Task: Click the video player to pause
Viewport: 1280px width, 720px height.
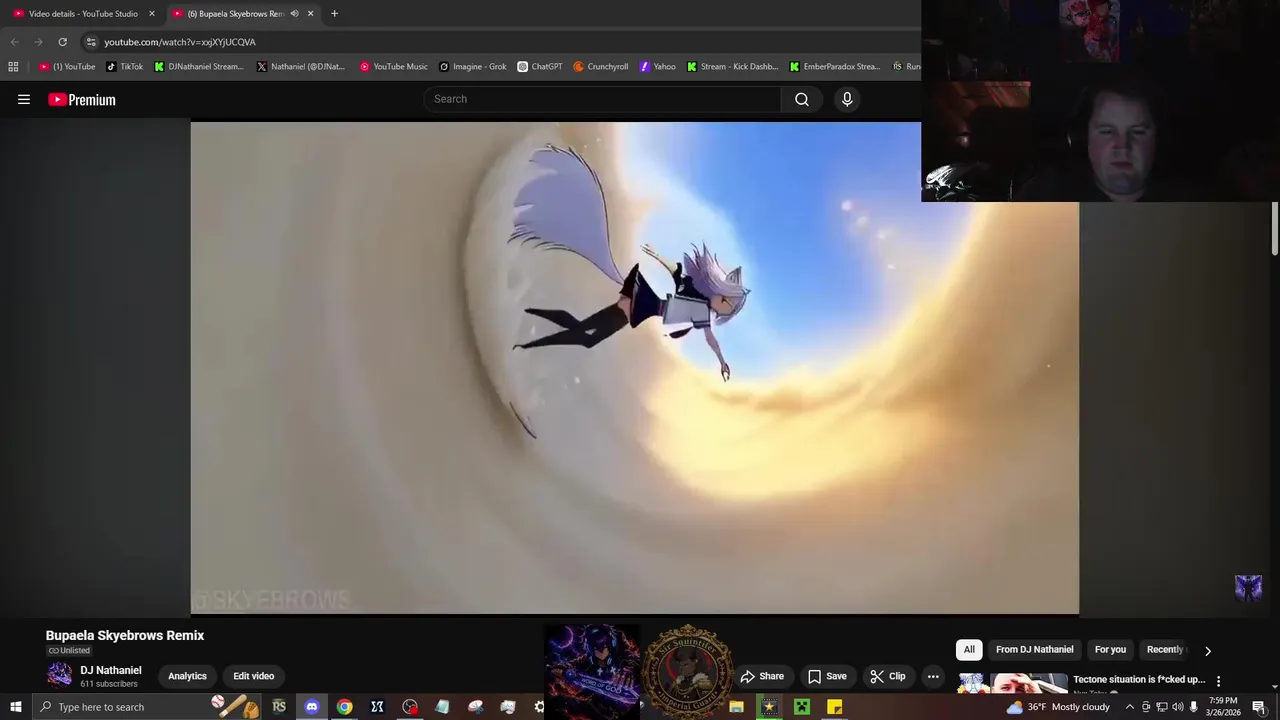Action: point(634,368)
